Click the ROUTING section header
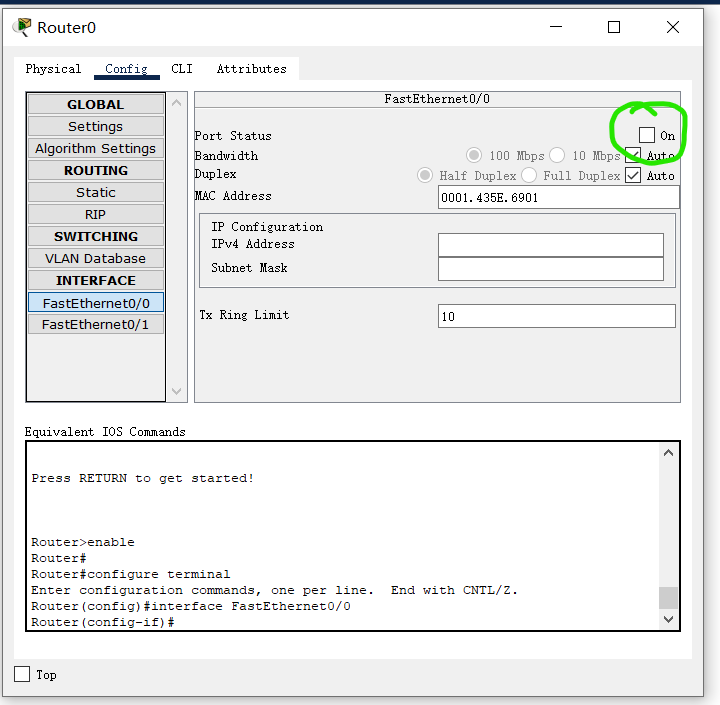The image size is (720, 705). [96, 170]
